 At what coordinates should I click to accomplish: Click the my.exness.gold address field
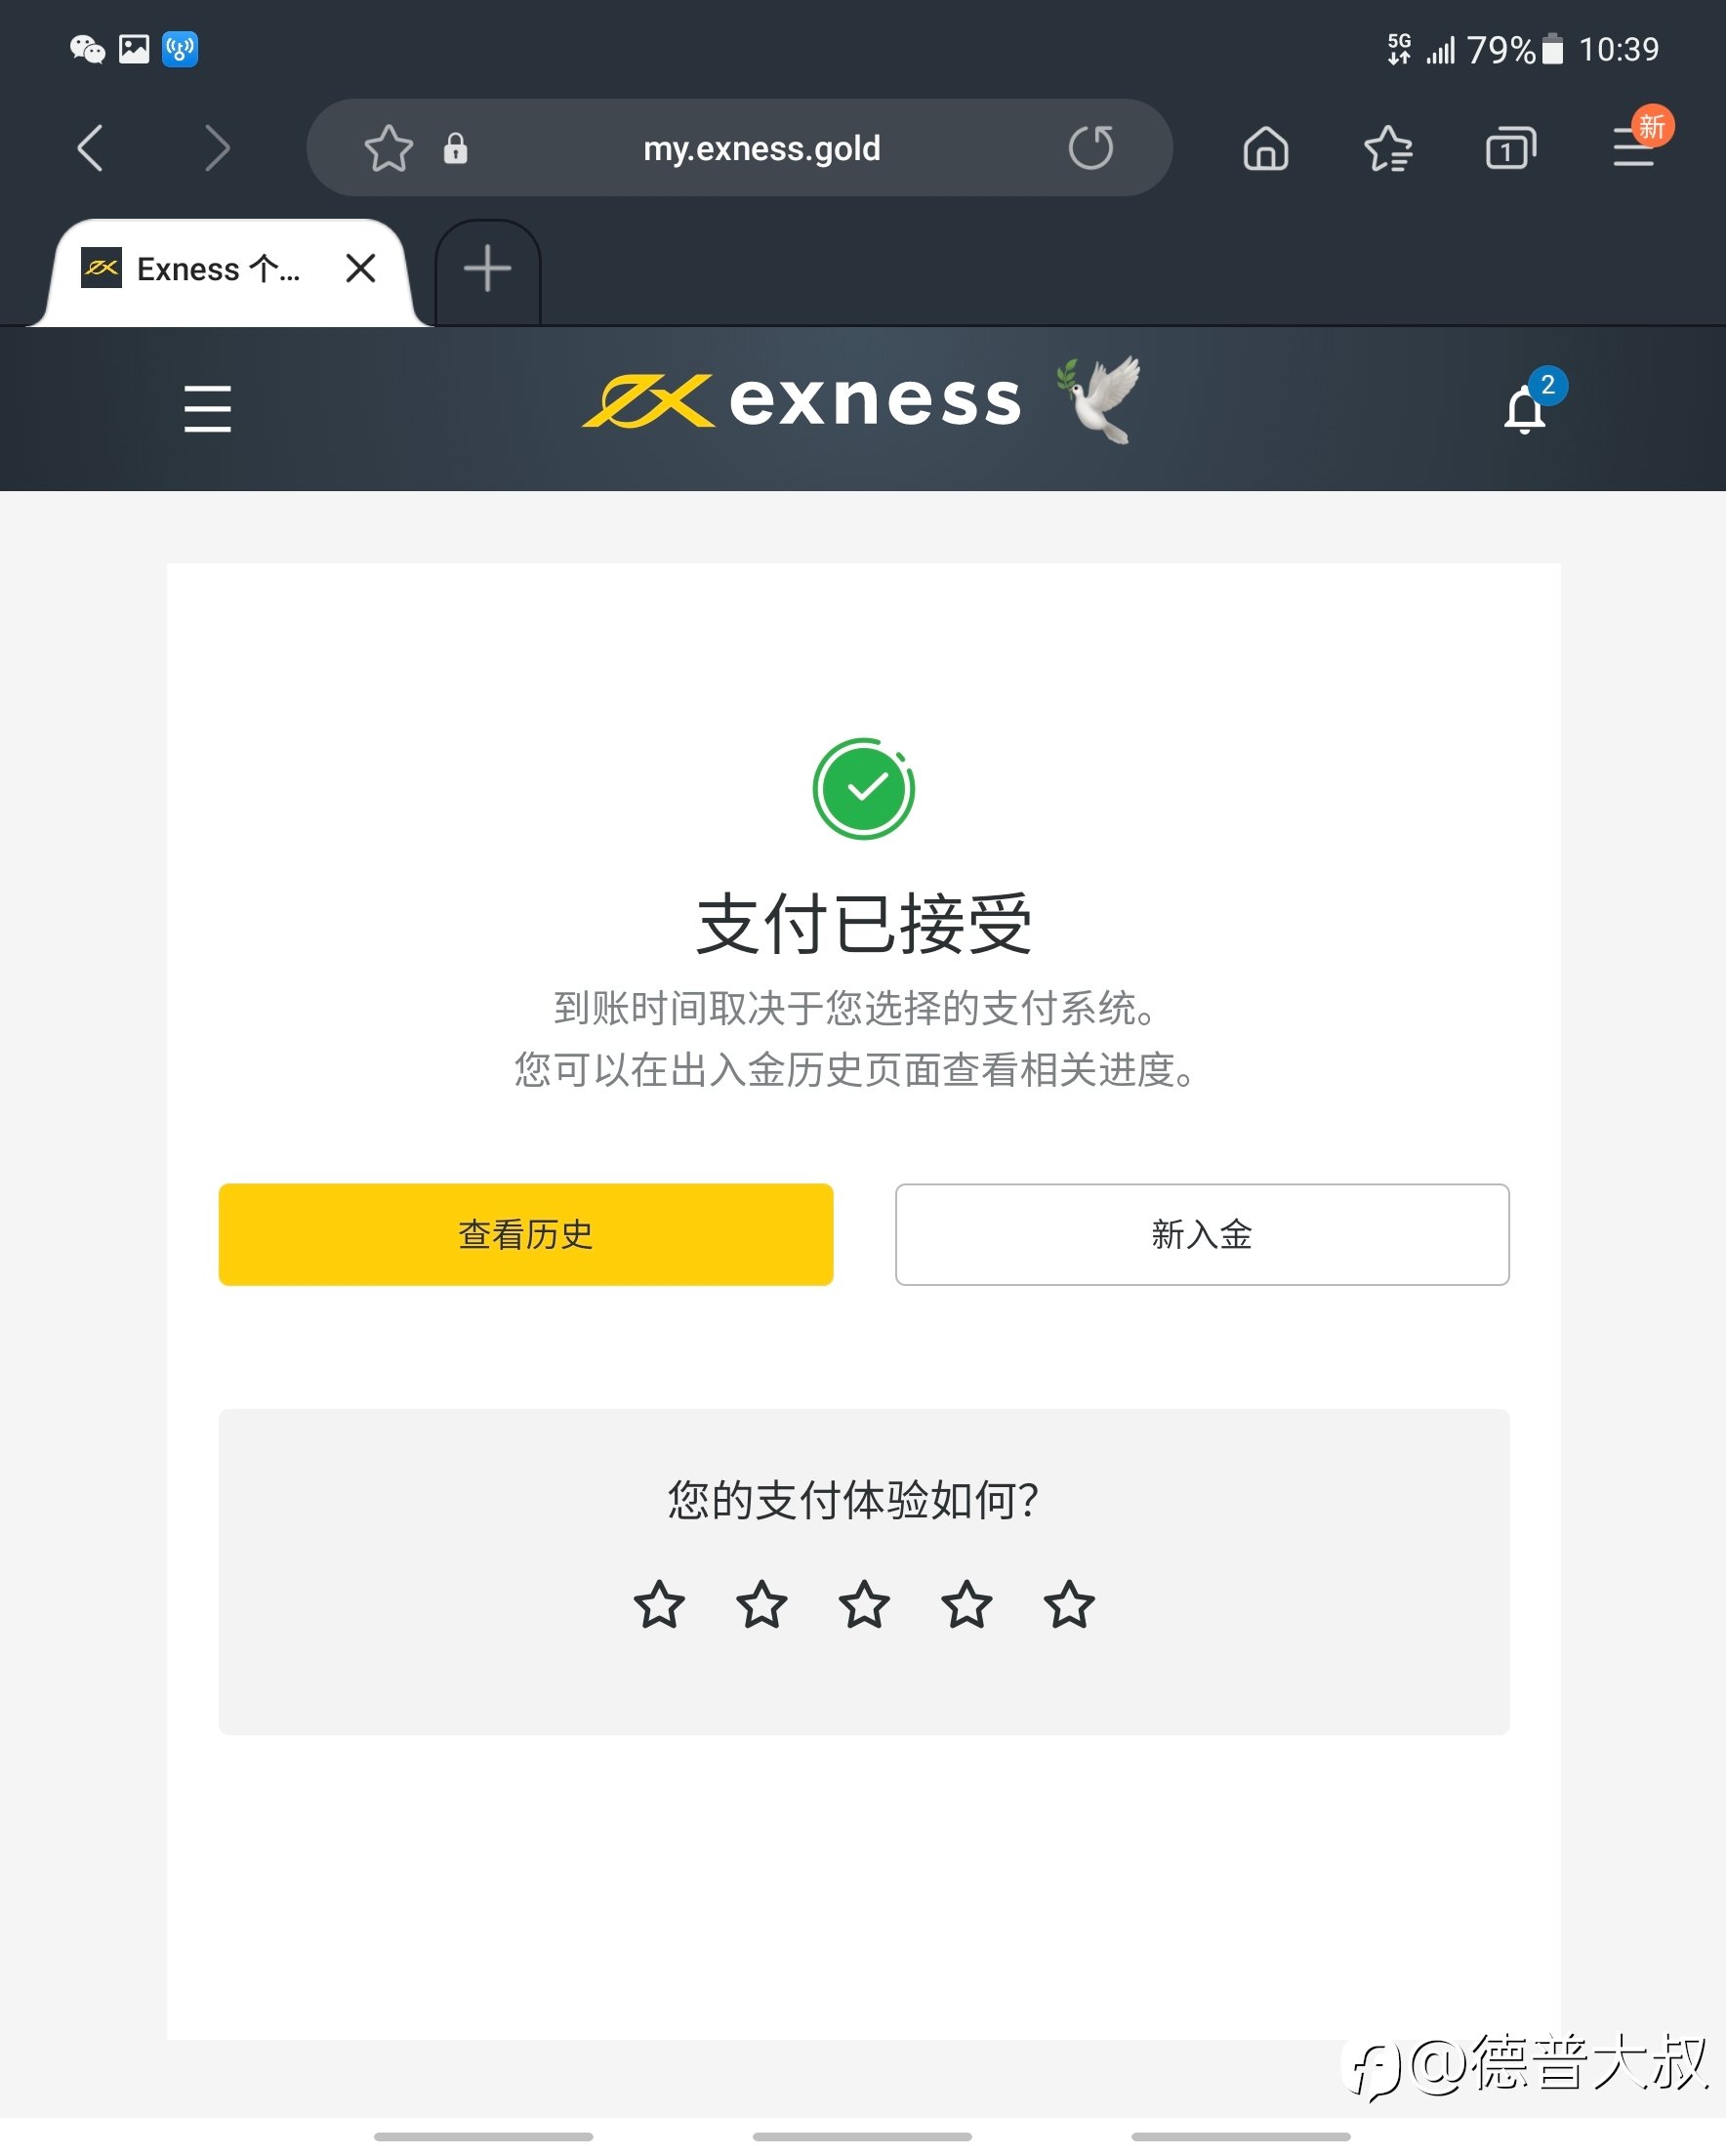(761, 148)
